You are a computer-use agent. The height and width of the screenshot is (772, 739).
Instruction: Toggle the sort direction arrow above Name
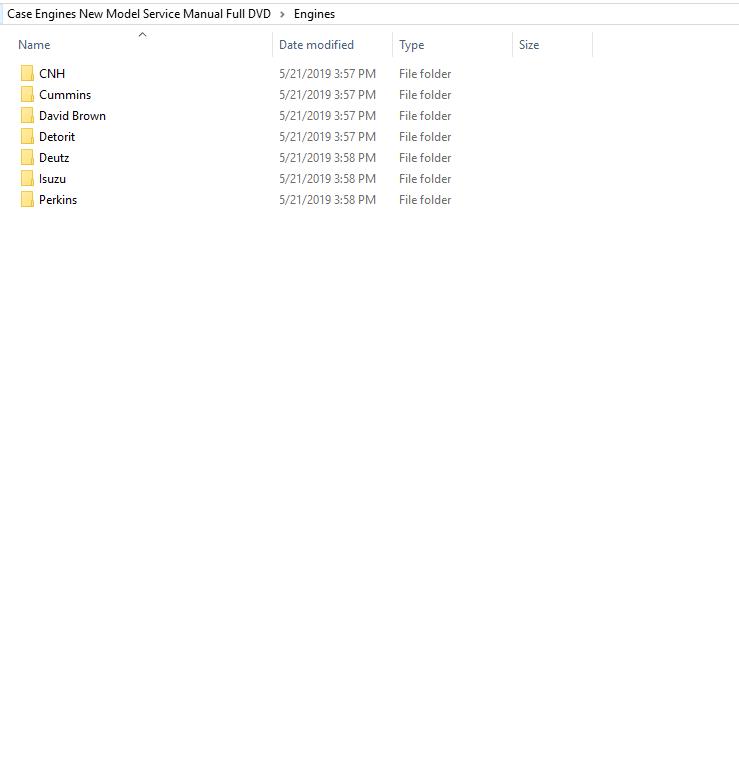click(x=142, y=34)
